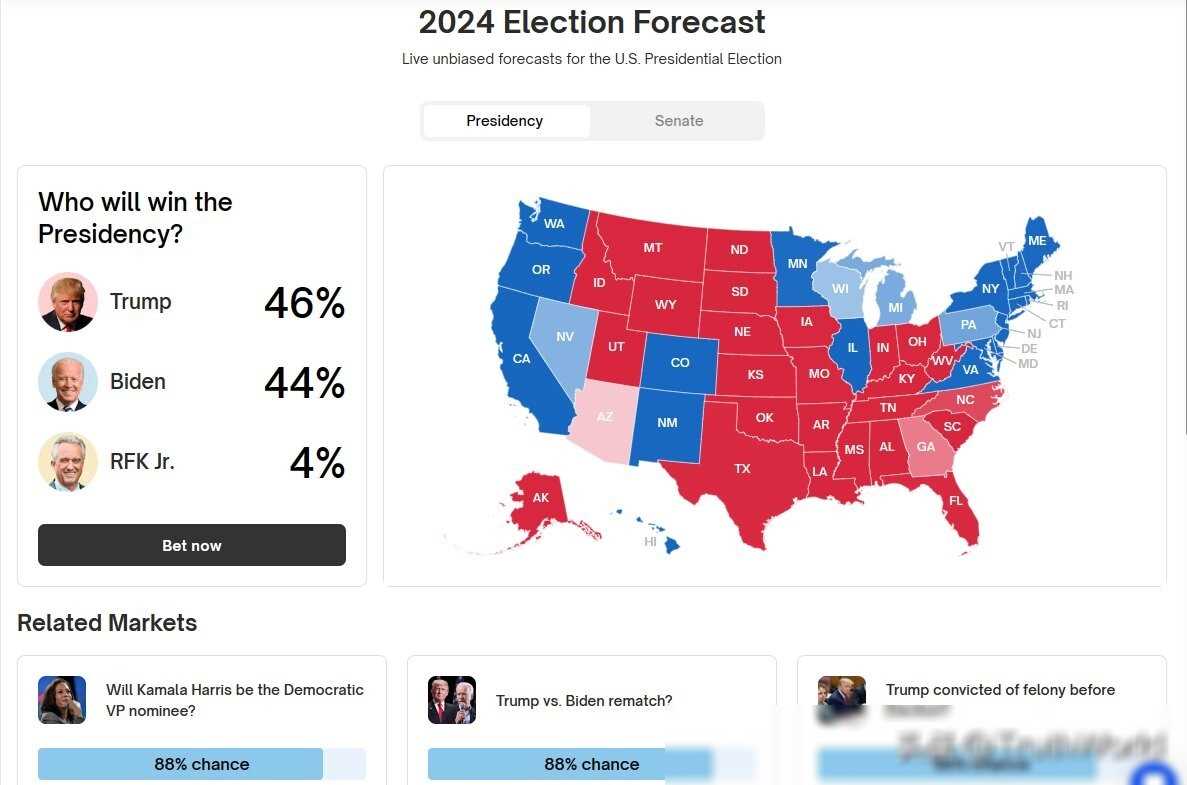Screen dimensions: 1187x785
Task: Click the Harris 88% chance bar
Action: click(201, 764)
